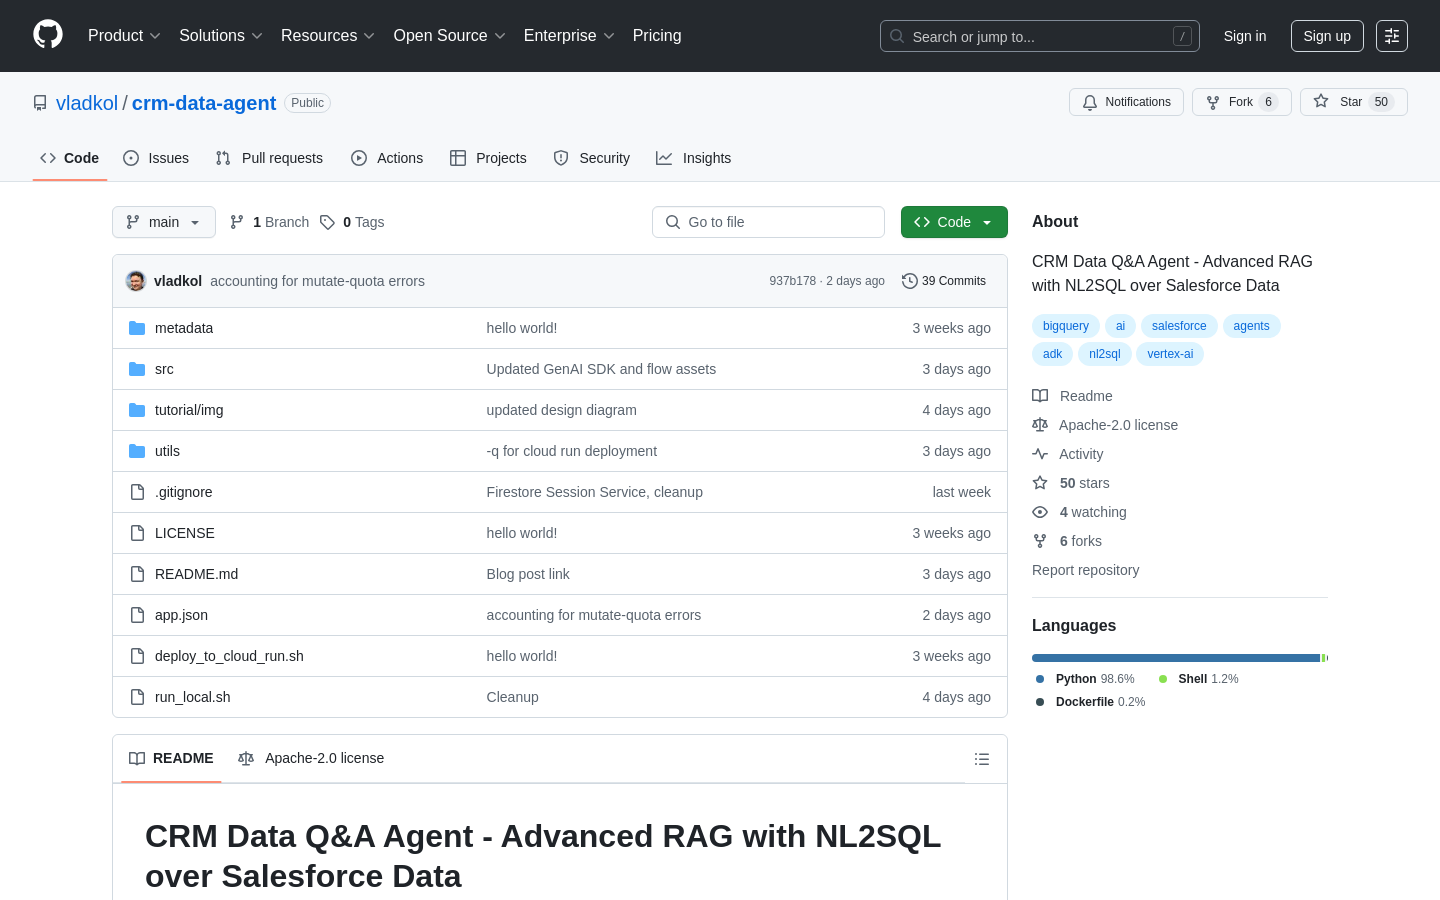
Task: Click the Fork icon button
Action: pos(1213,102)
